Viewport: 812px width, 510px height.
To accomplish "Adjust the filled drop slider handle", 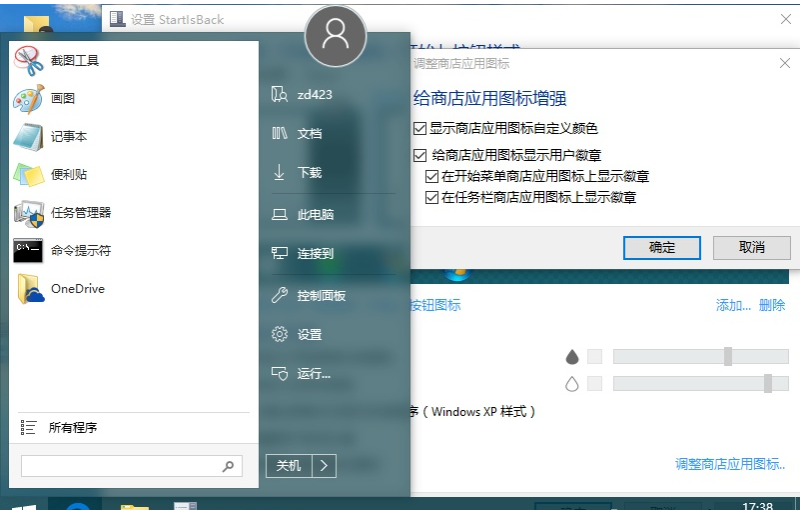I will 728,356.
